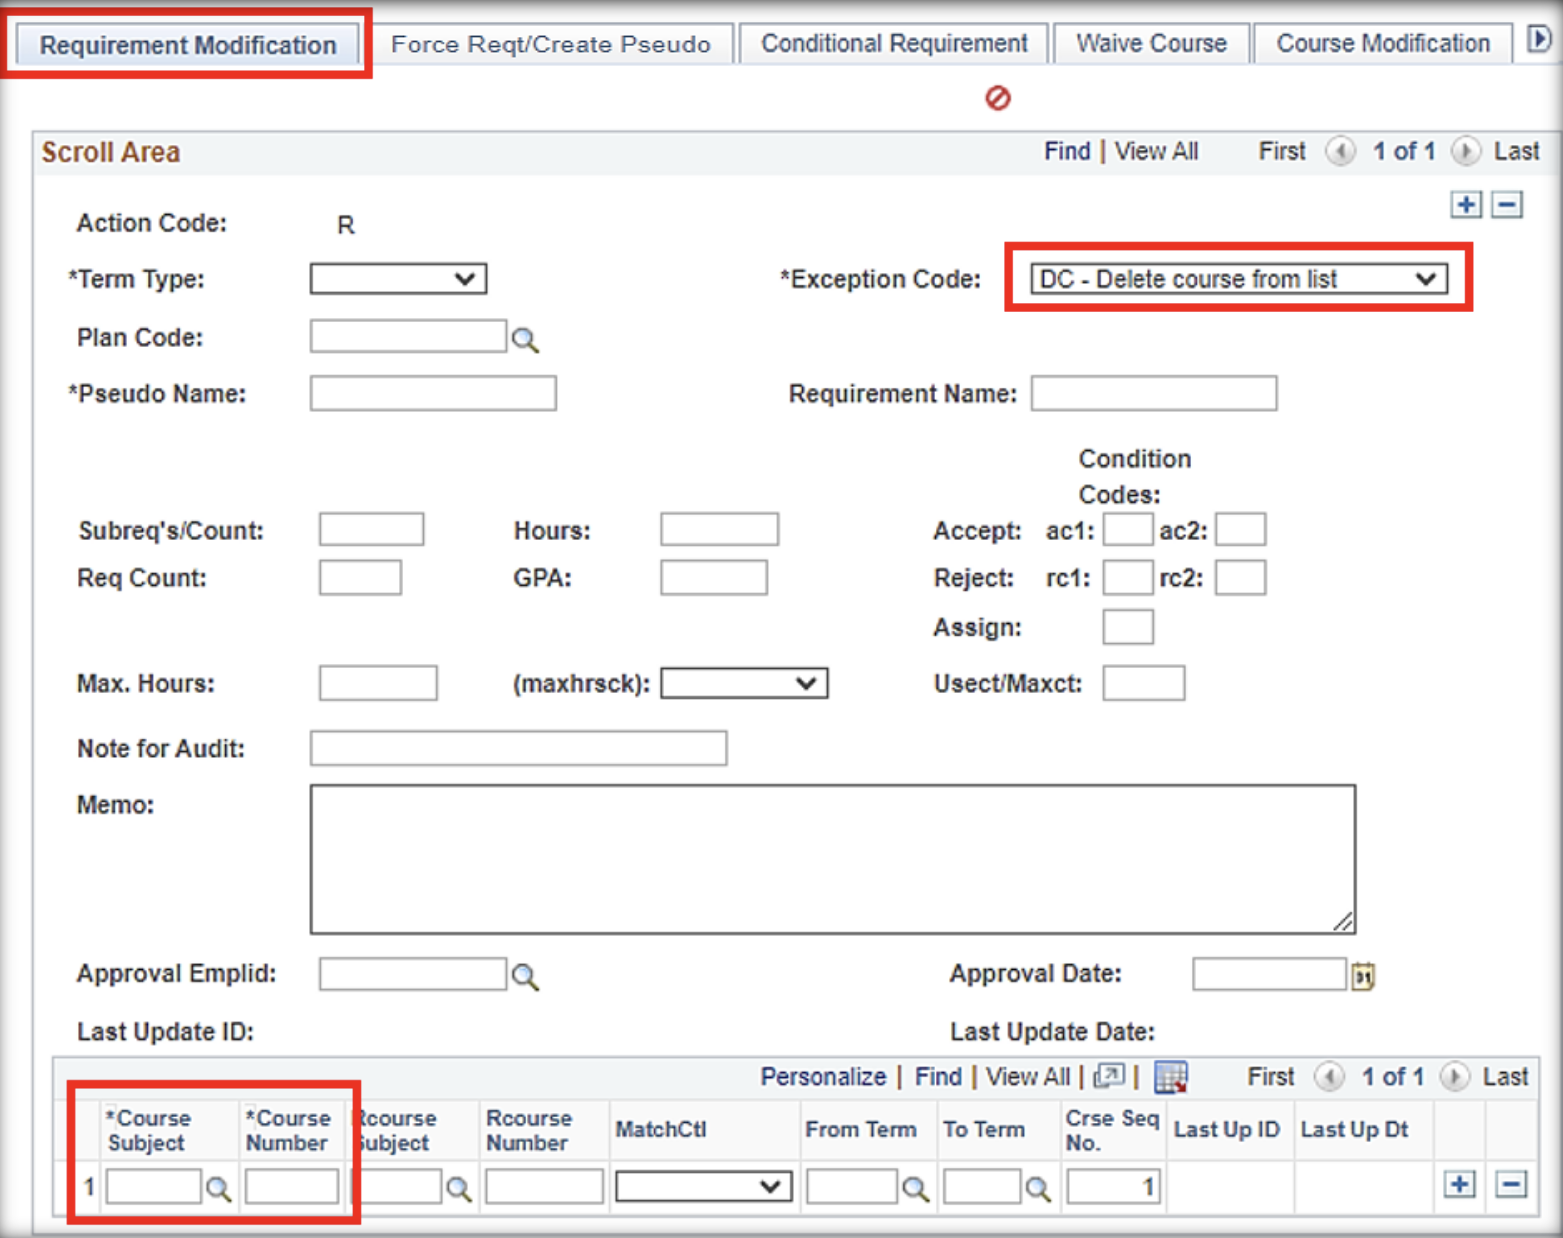1563x1238 pixels.
Task: Focus the Note for Audit field
Action: coord(518,748)
